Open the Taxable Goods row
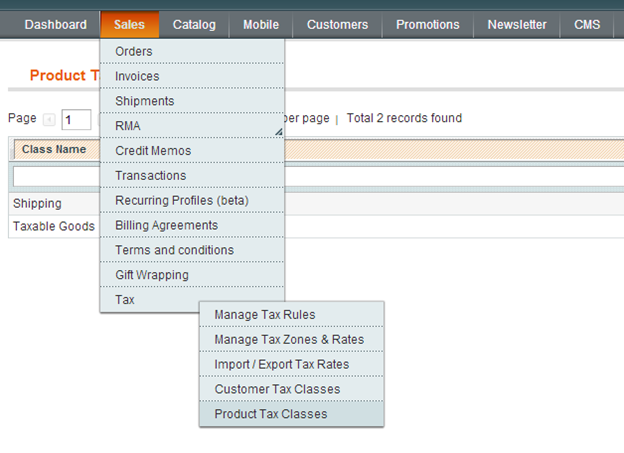624x453 pixels. pos(54,226)
